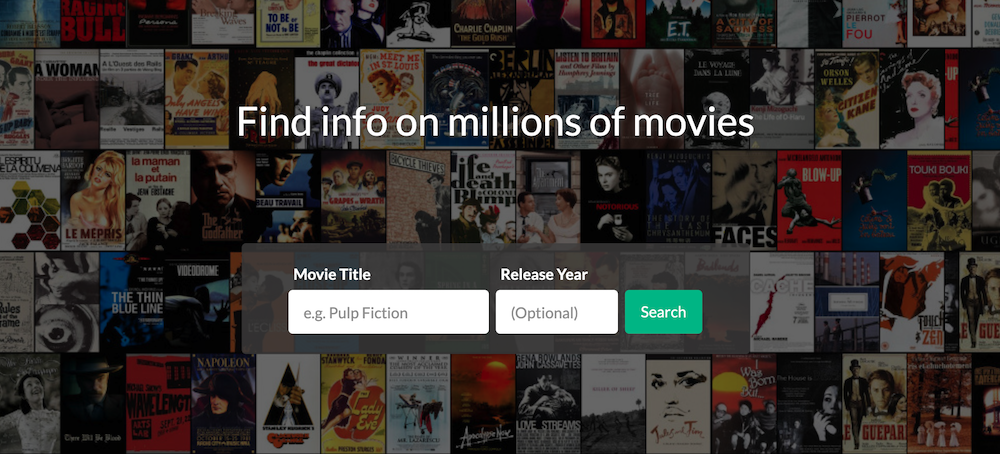Viewport: 1000px width, 454px height.
Task: Click the Le Voyage dans la Lune poster
Action: 717,99
